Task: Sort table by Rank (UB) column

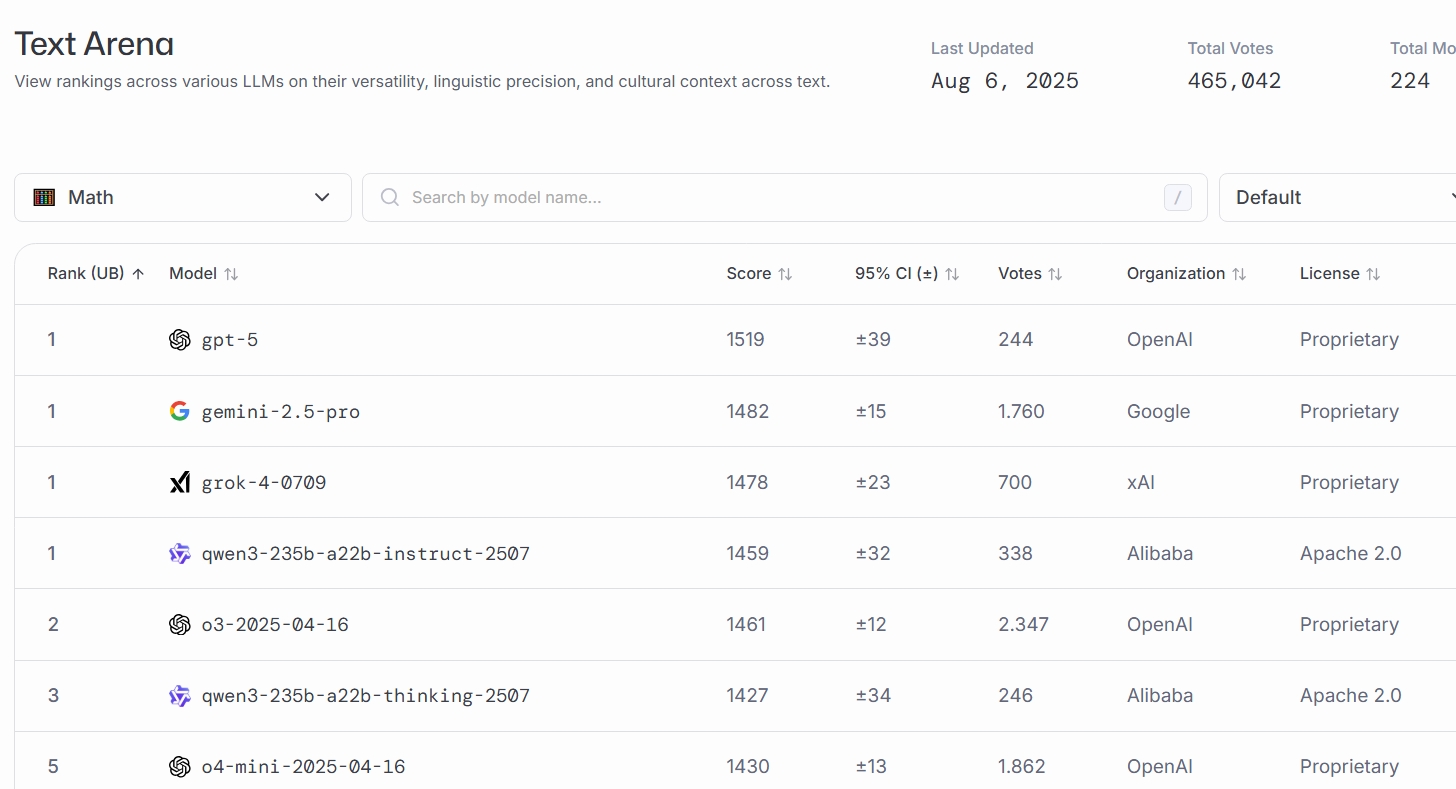Action: [x=96, y=274]
